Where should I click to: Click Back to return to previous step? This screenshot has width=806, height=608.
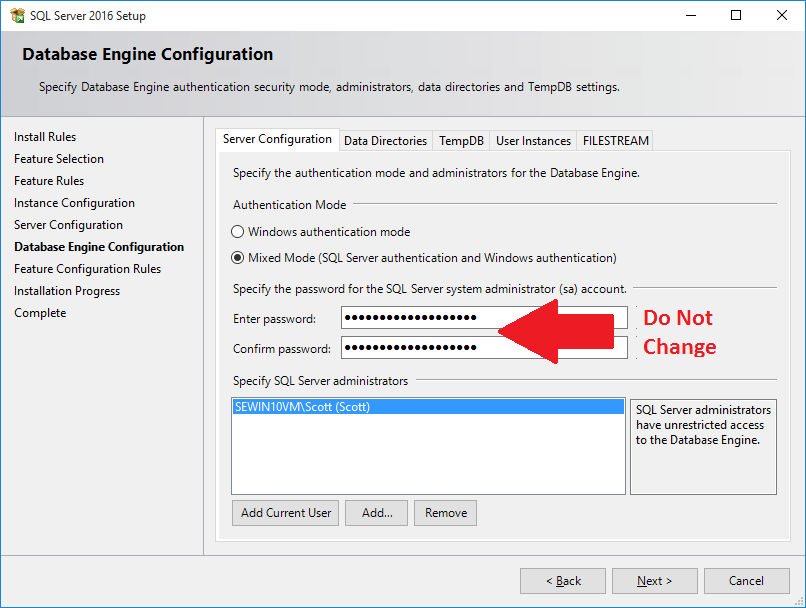[562, 580]
